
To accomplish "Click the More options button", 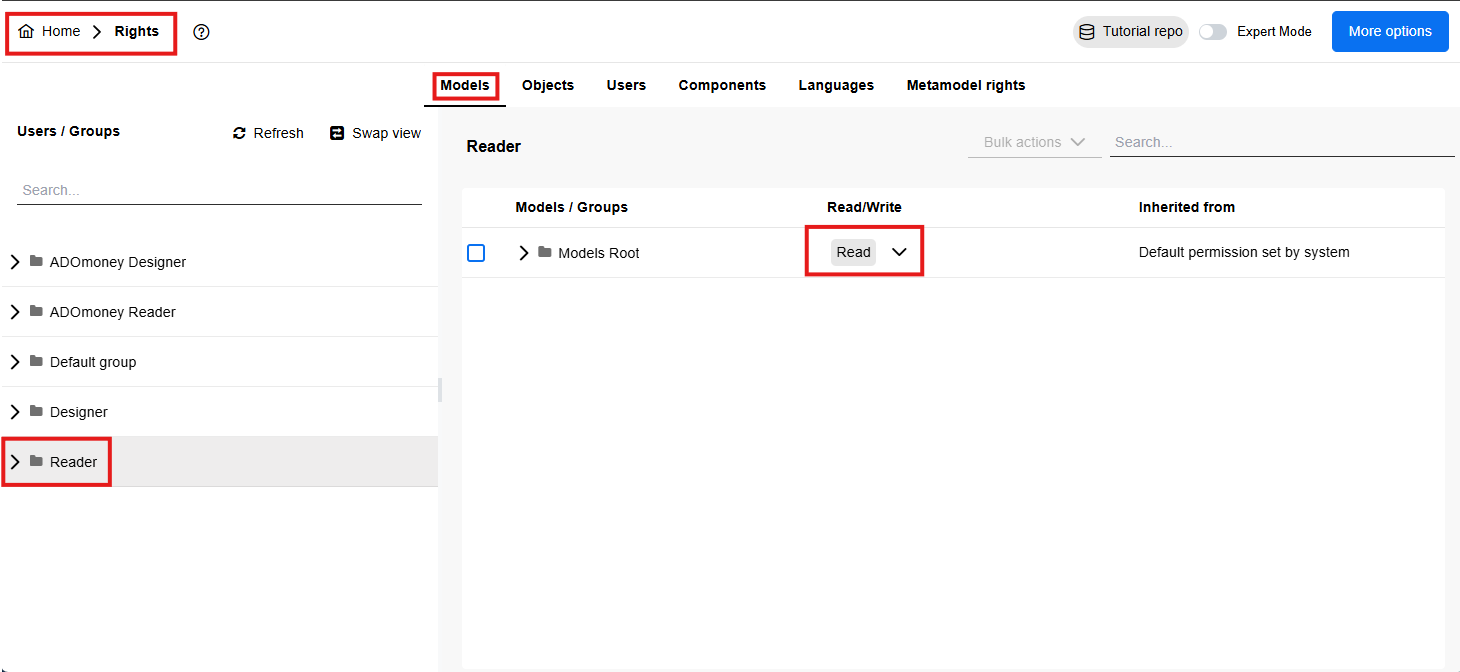I will pyautogui.click(x=1389, y=32).
